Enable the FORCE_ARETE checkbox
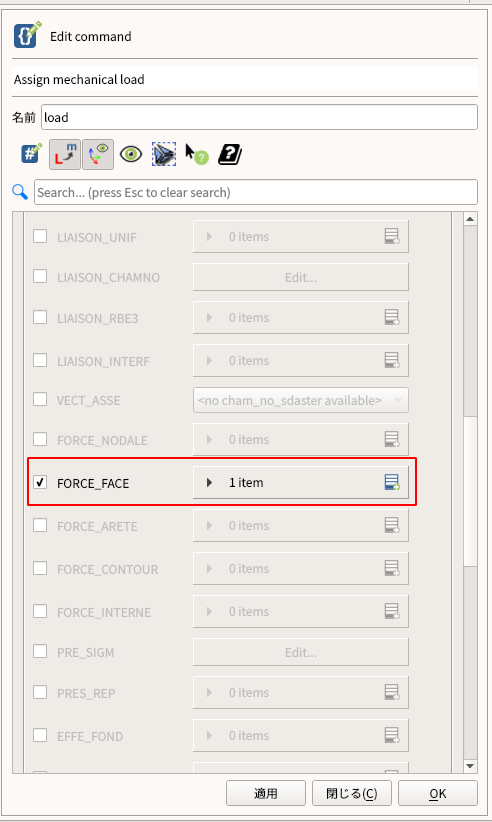The image size is (492, 822). pyautogui.click(x=40, y=525)
